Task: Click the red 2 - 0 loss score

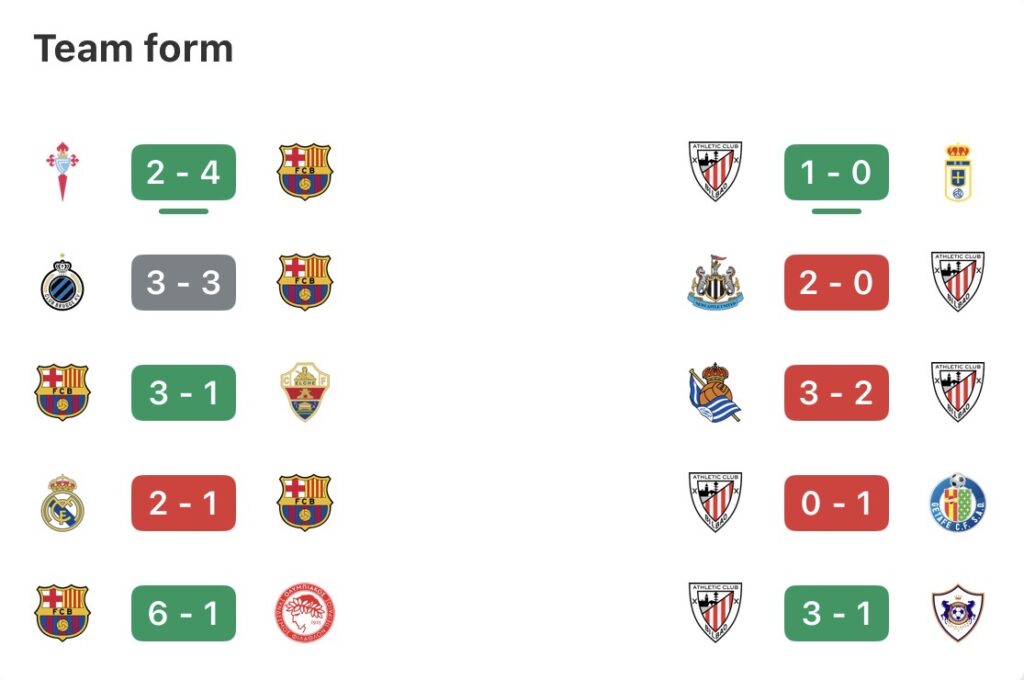Action: click(836, 282)
